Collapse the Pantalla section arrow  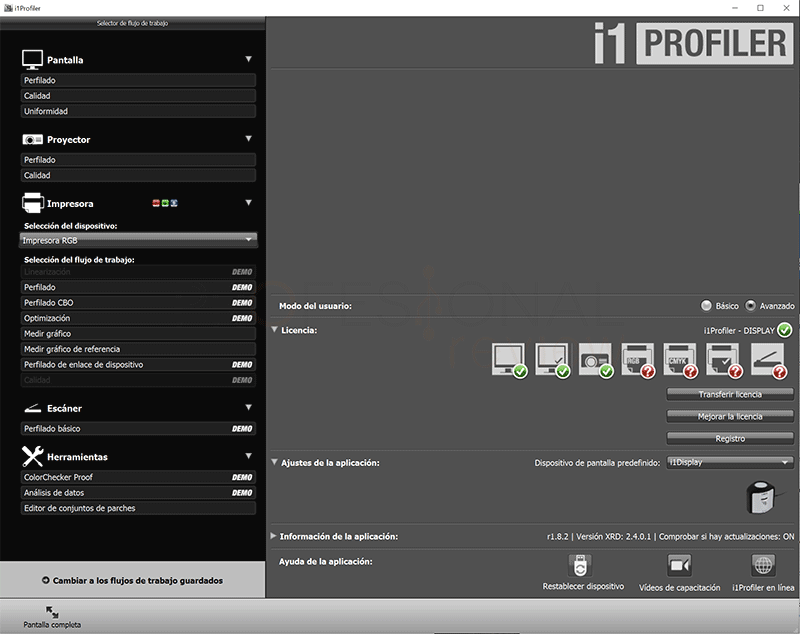click(x=248, y=59)
